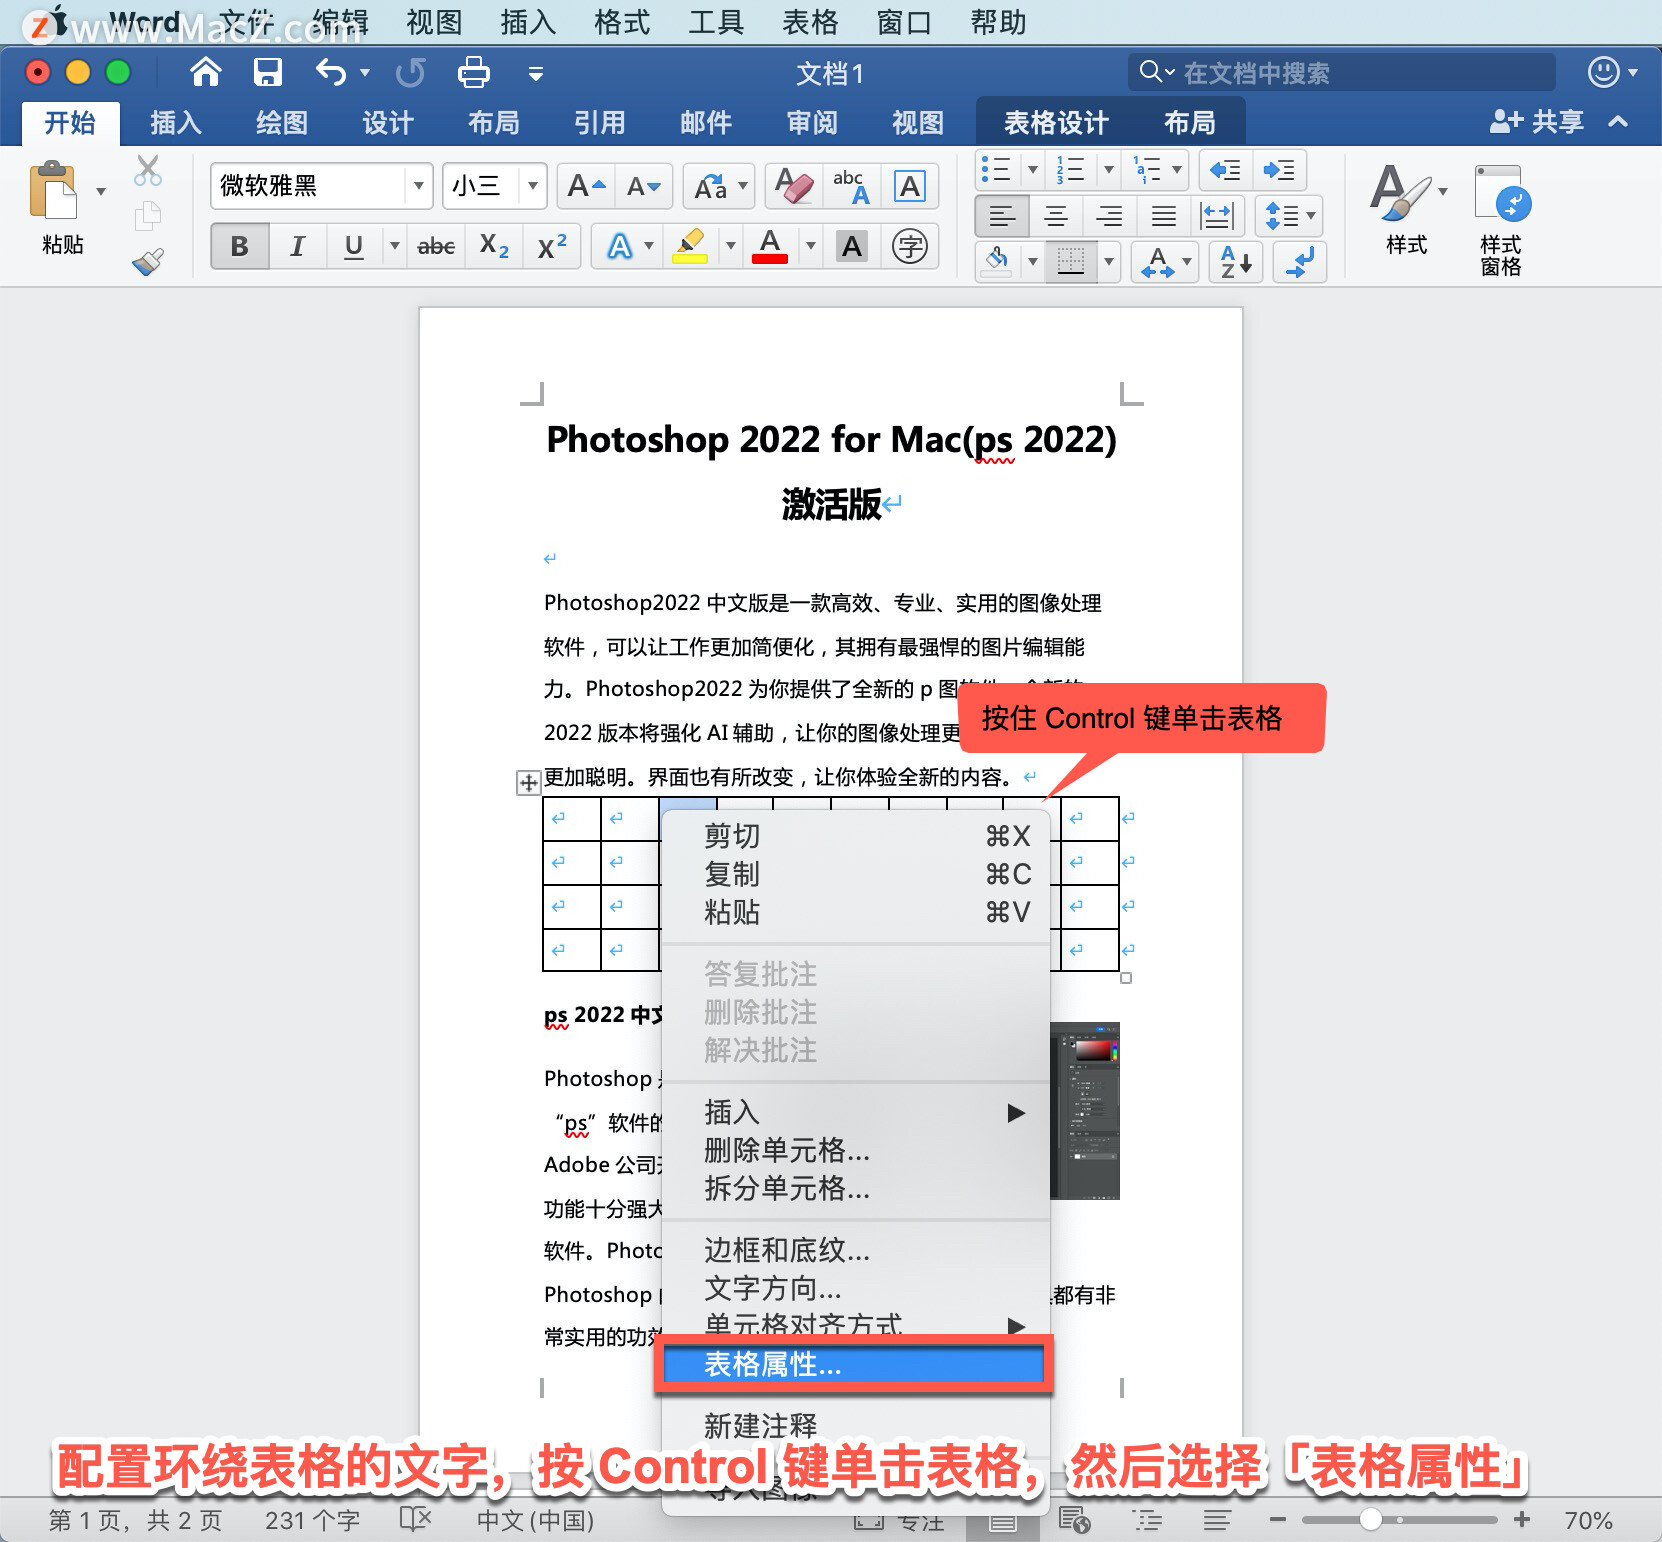This screenshot has height=1542, width=1662.
Task: Decrease font size with A down icon
Action: click(x=643, y=186)
